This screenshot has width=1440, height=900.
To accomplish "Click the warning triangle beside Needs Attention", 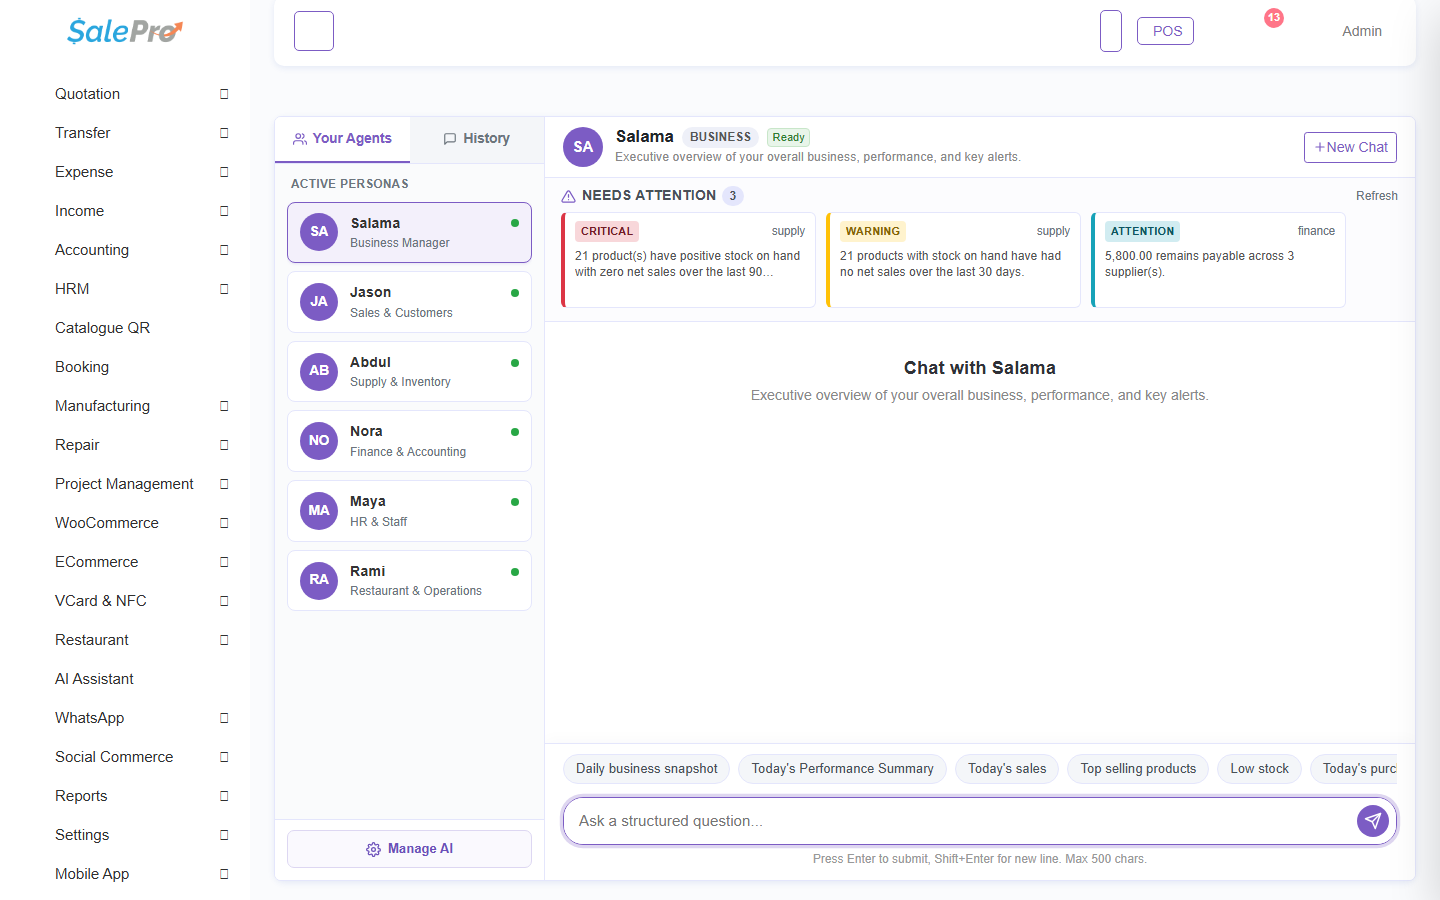I will coord(568,196).
